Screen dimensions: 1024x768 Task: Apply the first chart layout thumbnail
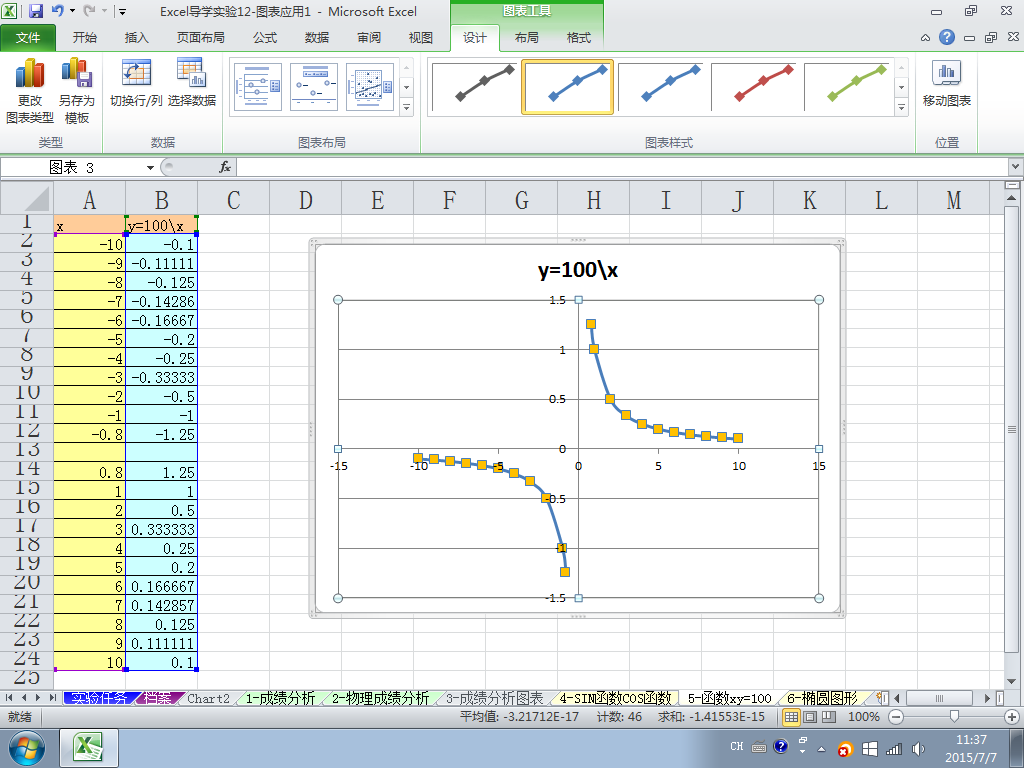(257, 87)
